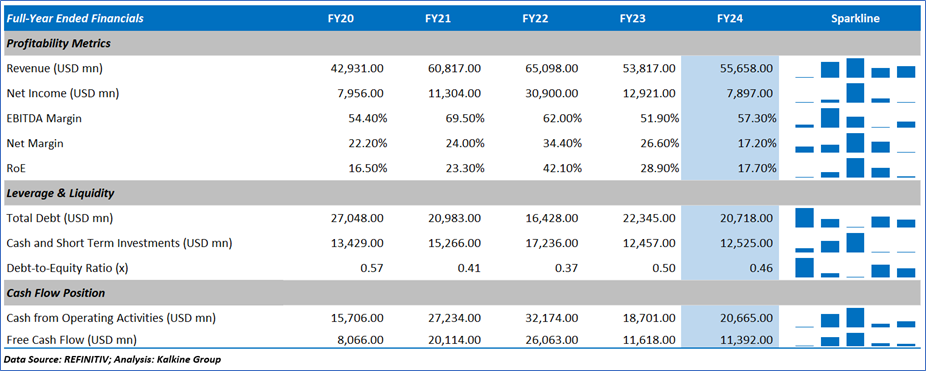The image size is (926, 371).
Task: Select FY21 EBITDA Margin value 69.50%
Action: 464,118
